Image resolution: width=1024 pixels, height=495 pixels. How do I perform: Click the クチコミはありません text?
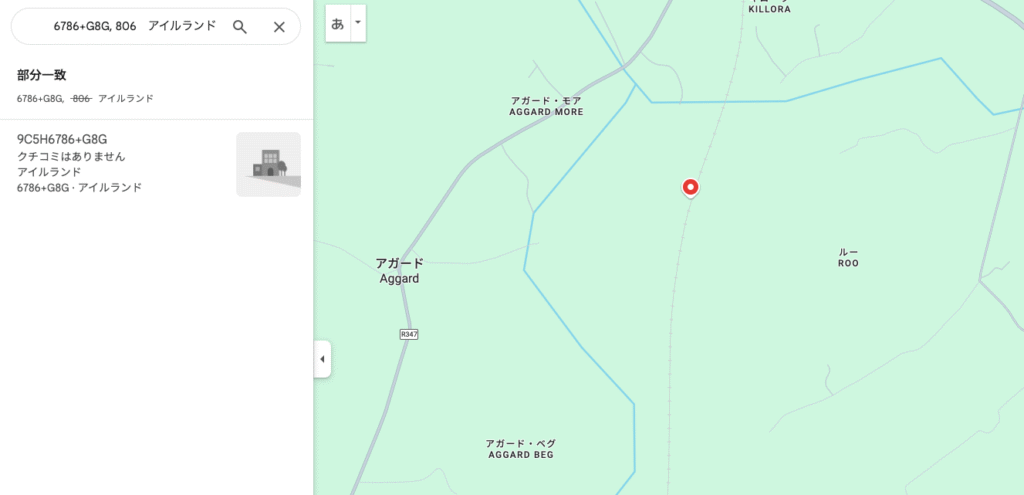[71, 157]
